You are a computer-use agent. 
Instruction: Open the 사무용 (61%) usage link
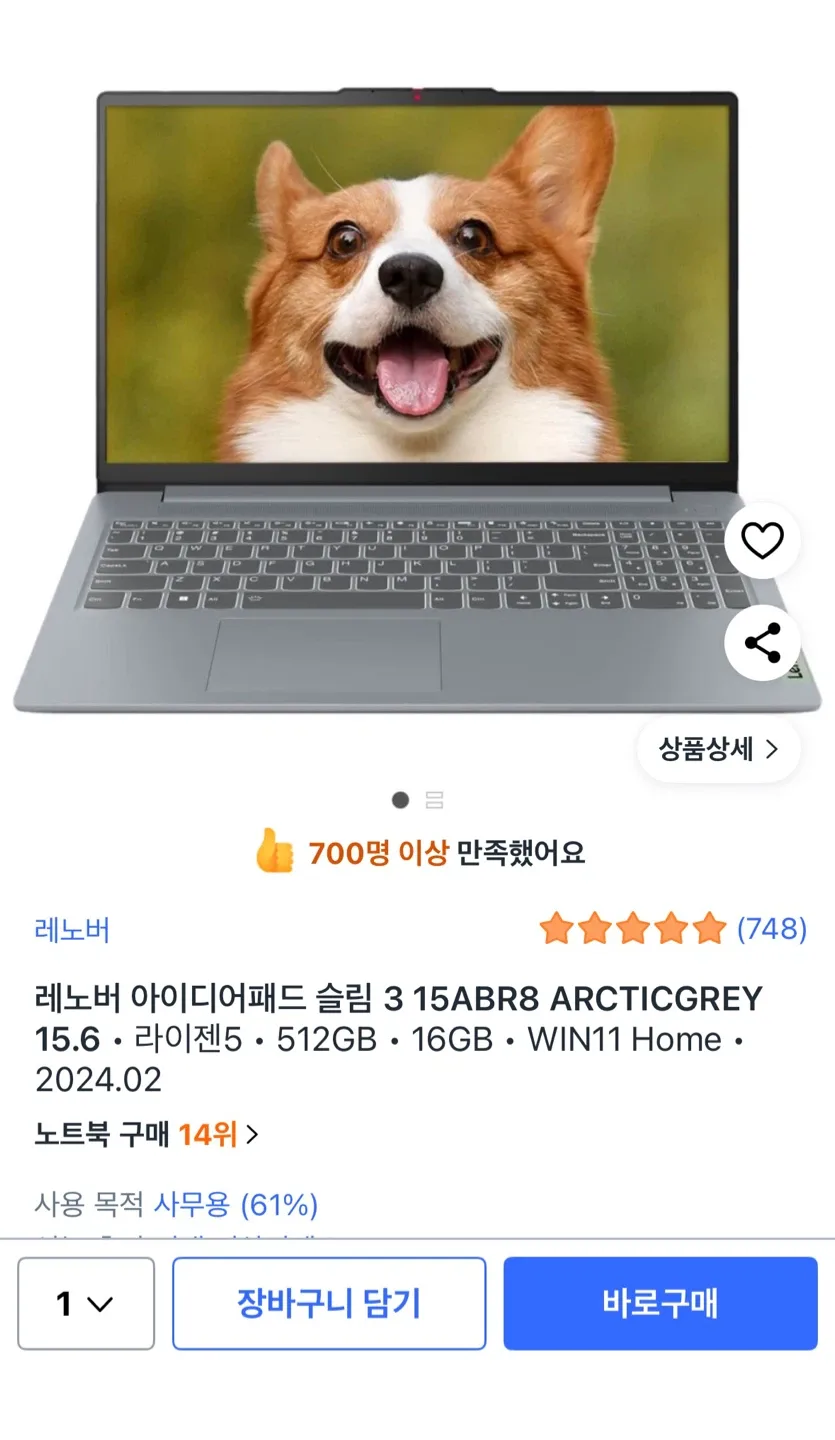tap(235, 1205)
